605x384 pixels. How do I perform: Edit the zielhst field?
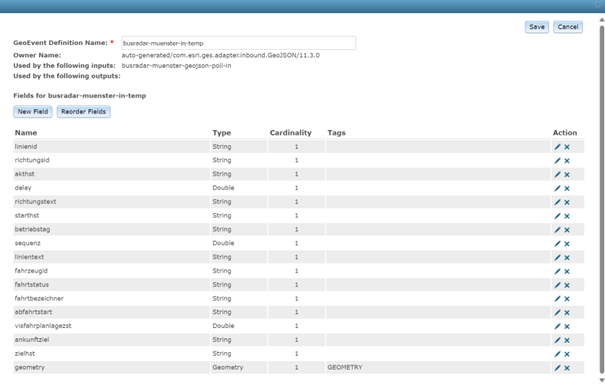(x=557, y=354)
